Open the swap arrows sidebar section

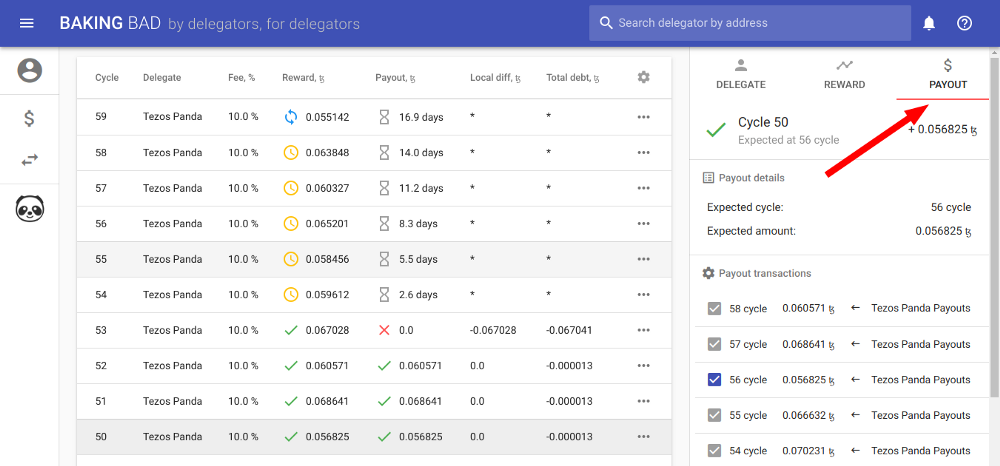pyautogui.click(x=29, y=160)
